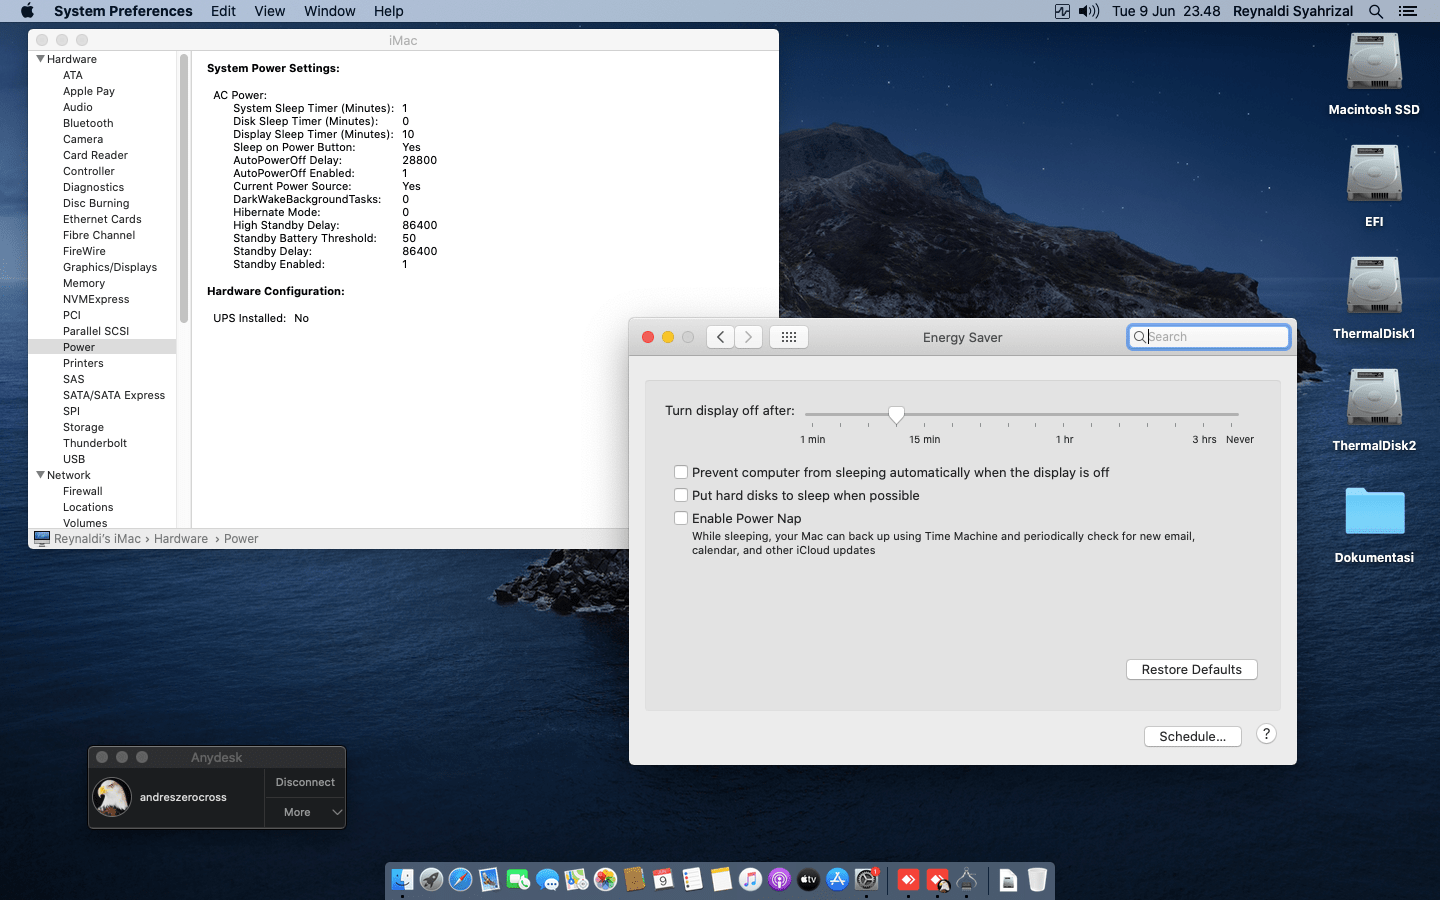
Task: Launch Finder from the dock
Action: (x=402, y=880)
